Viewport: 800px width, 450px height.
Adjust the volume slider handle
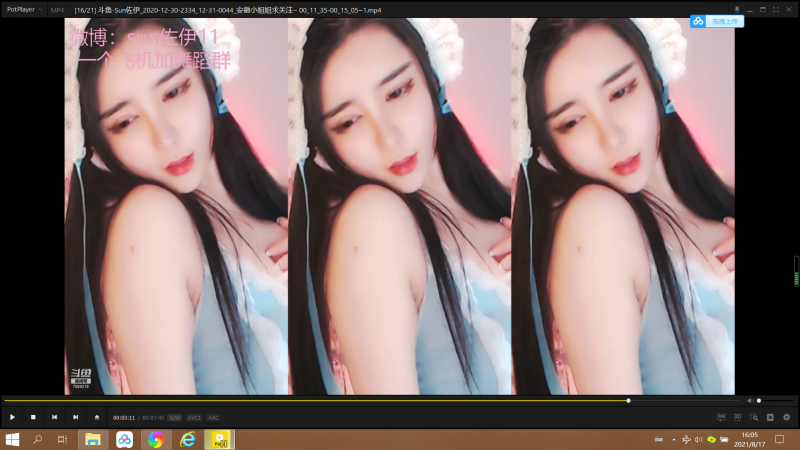pos(759,401)
